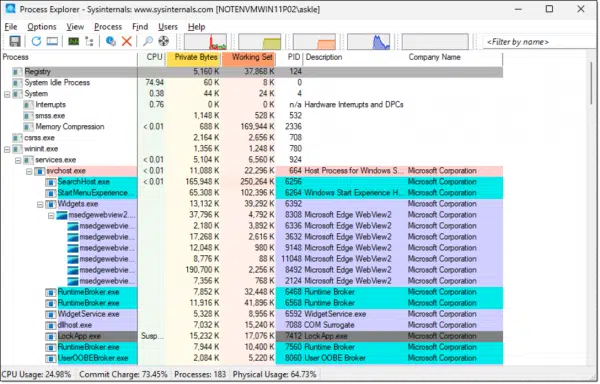This screenshot has width=600, height=384.
Task: Select the smss.exe process
Action: 252,116
